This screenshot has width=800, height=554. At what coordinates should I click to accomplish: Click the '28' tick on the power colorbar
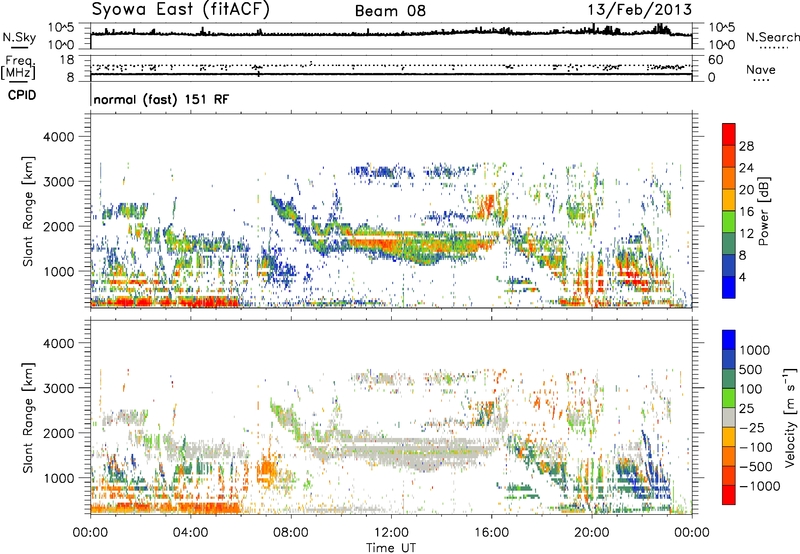click(x=746, y=146)
